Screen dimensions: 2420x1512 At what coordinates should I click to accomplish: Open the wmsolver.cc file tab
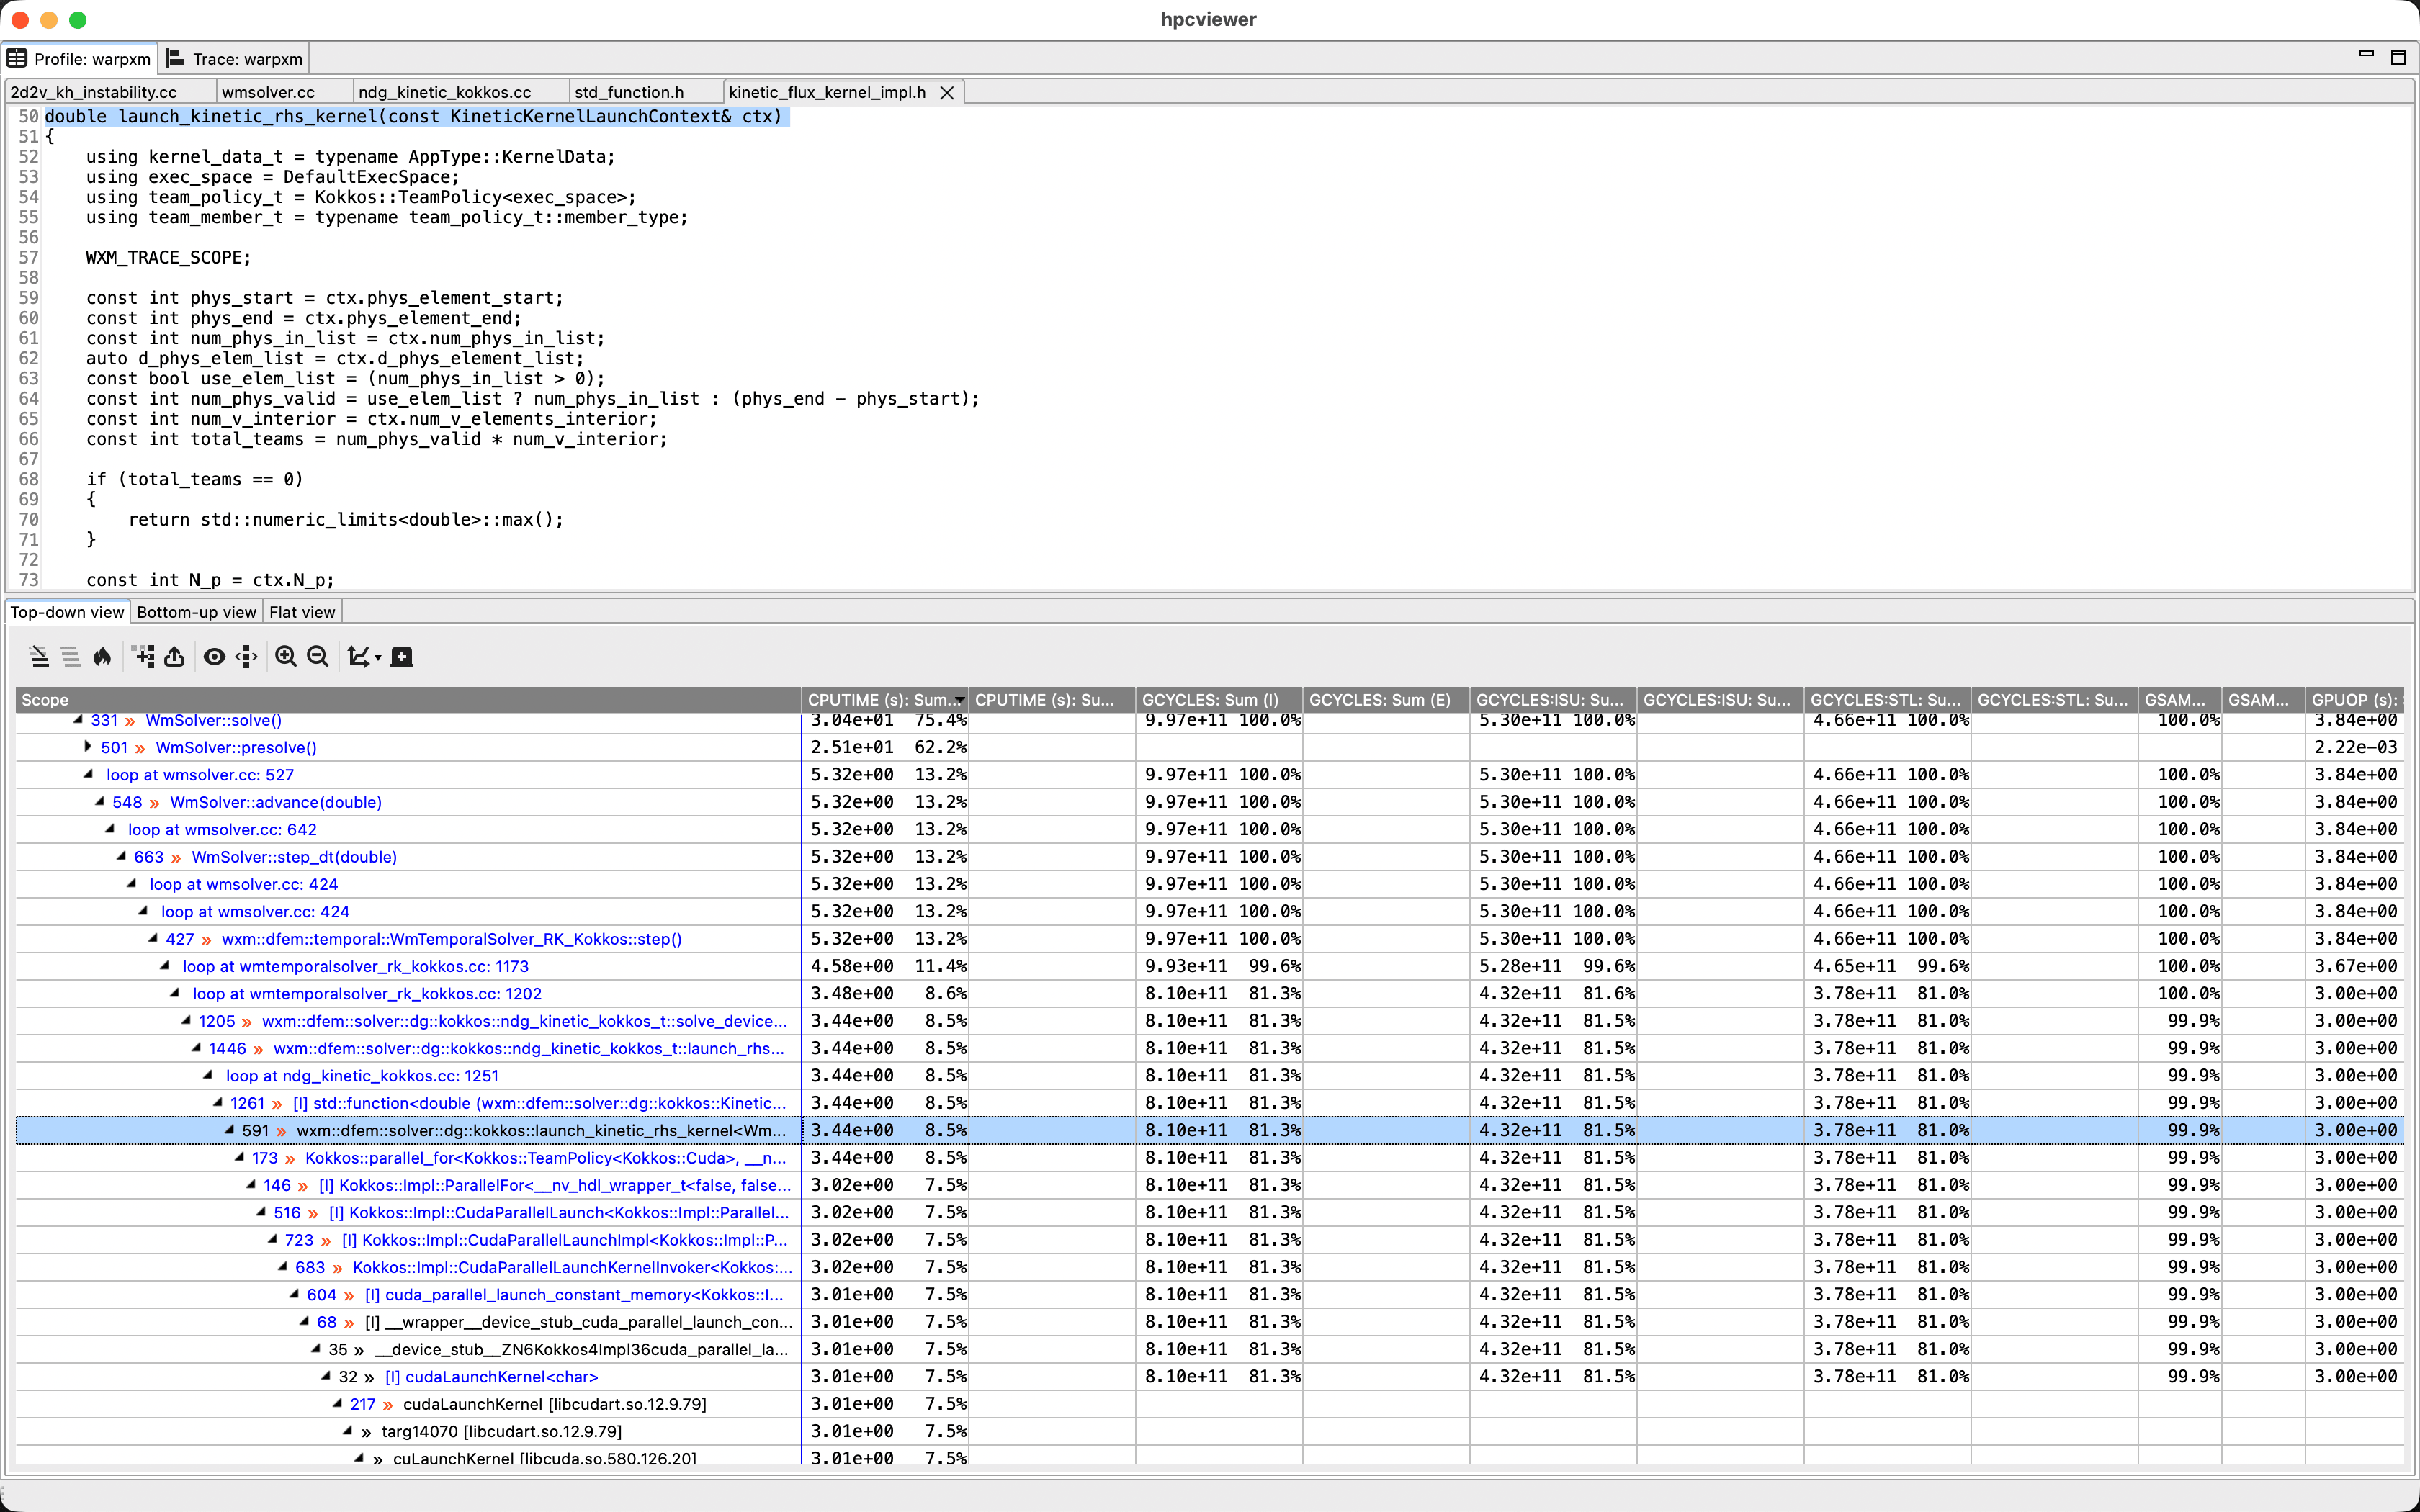tap(268, 92)
